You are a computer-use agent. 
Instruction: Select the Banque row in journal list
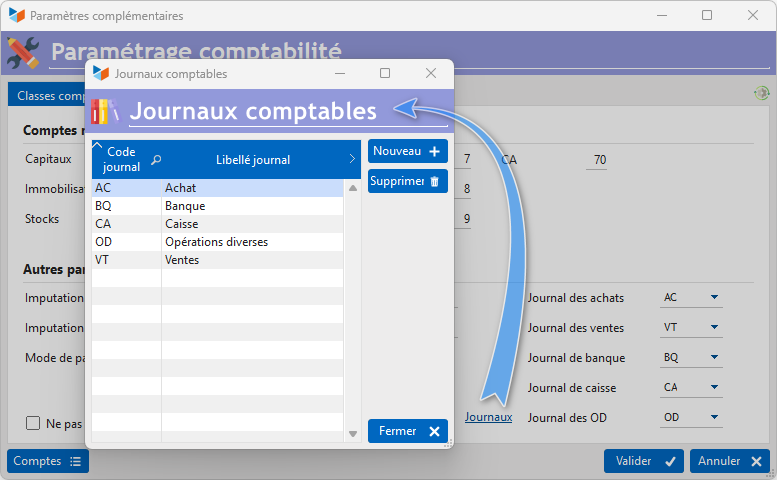click(217, 206)
